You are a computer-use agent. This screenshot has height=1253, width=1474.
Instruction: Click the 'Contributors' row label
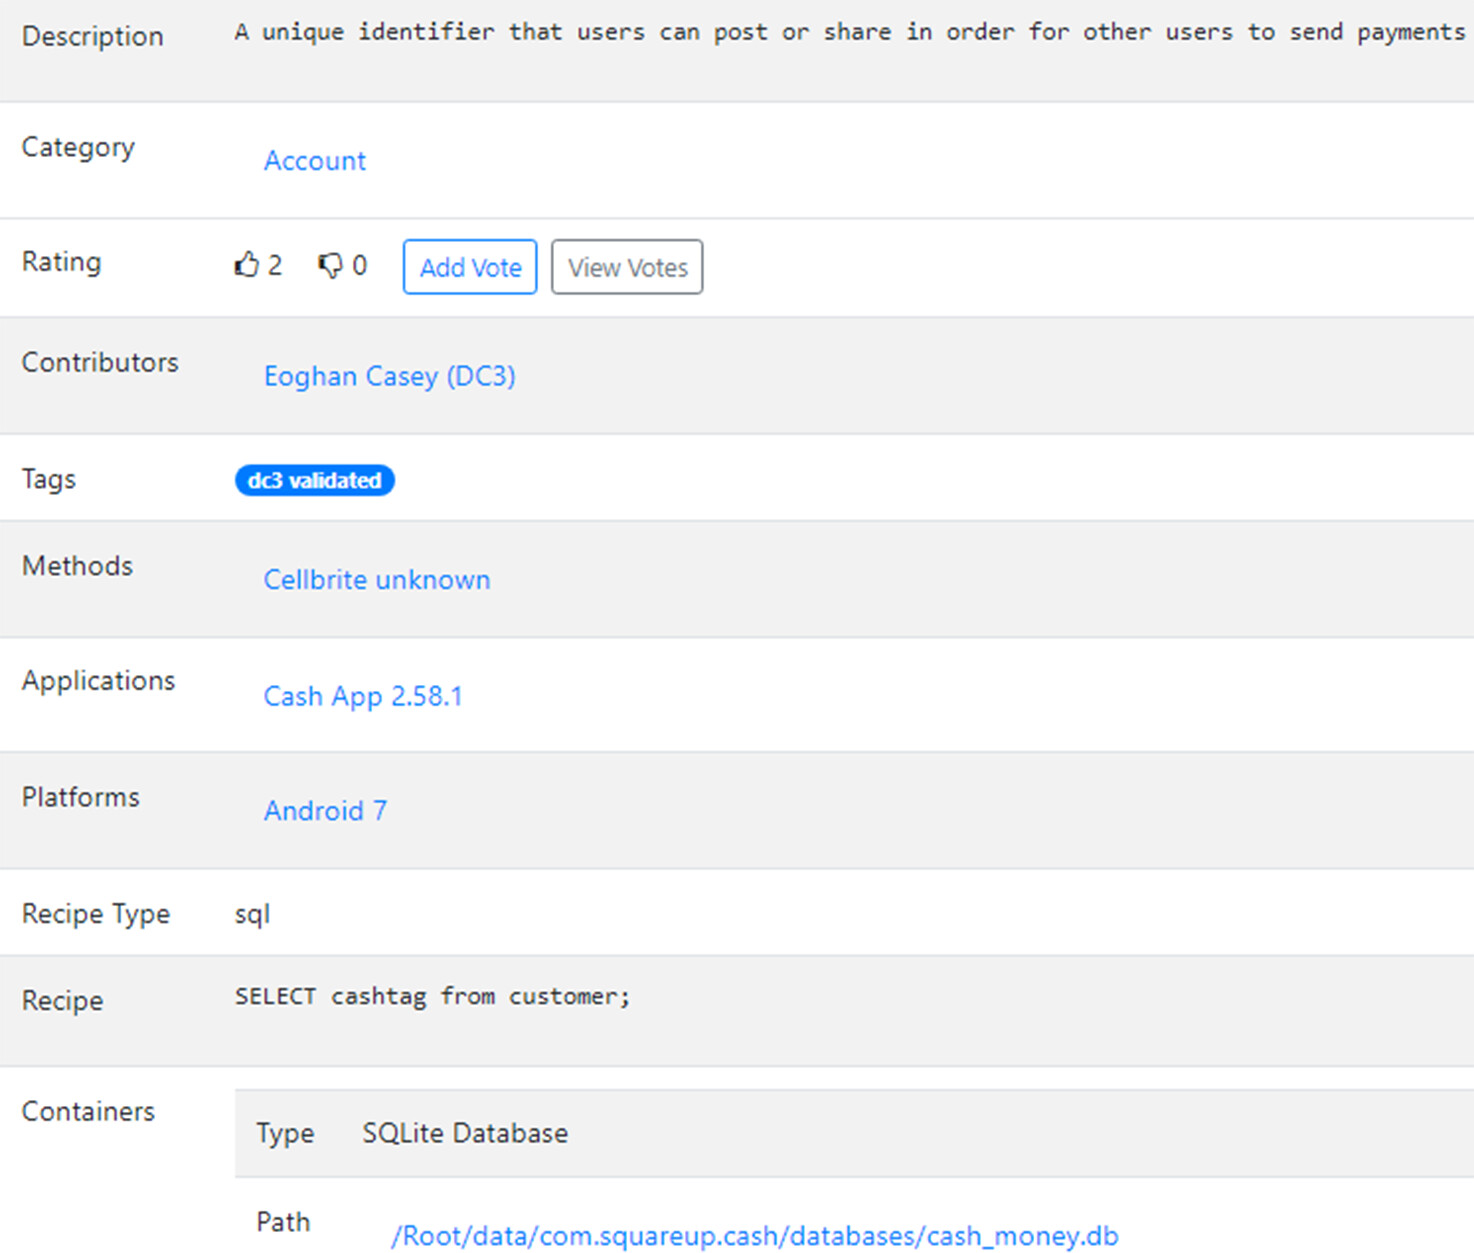[100, 362]
